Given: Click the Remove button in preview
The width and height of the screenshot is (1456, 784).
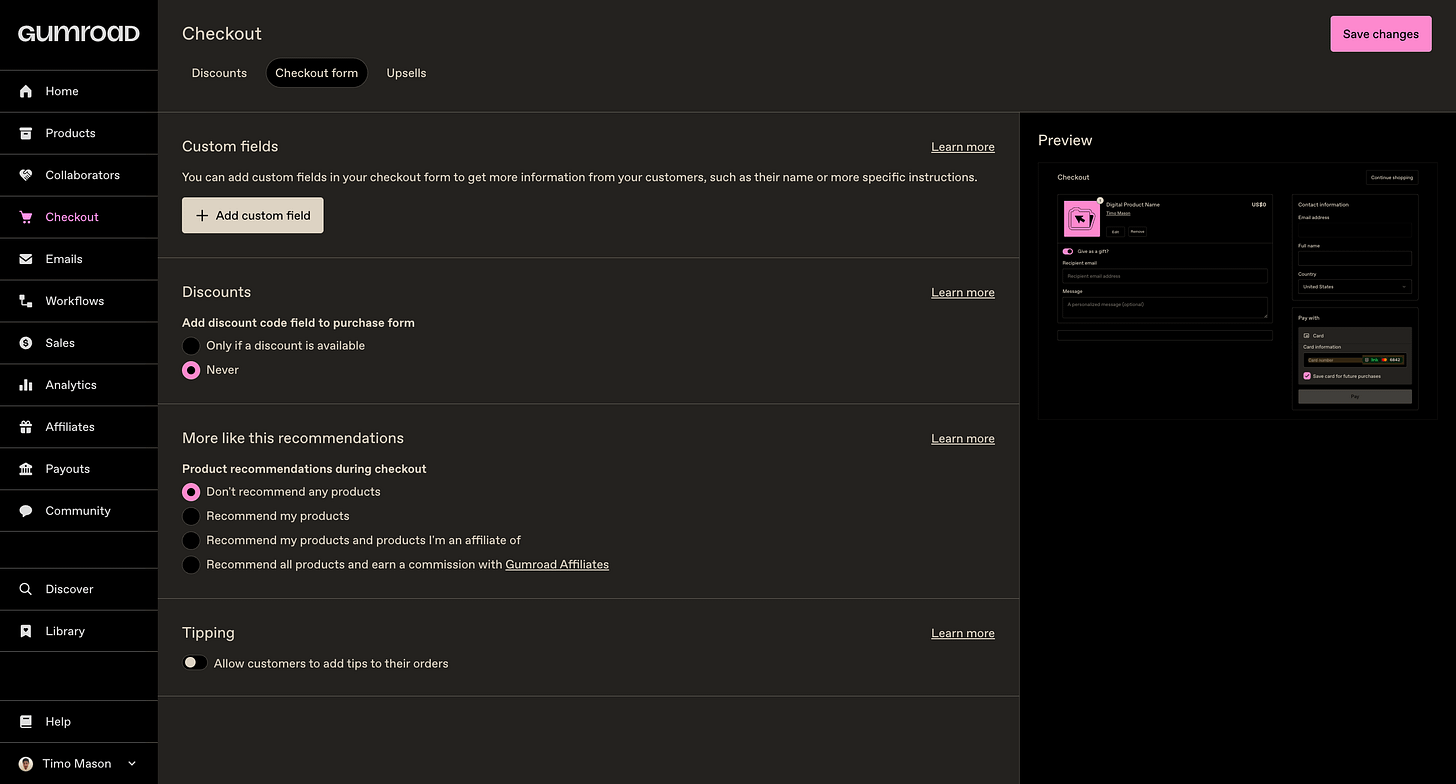Looking at the screenshot, I should 1137,232.
